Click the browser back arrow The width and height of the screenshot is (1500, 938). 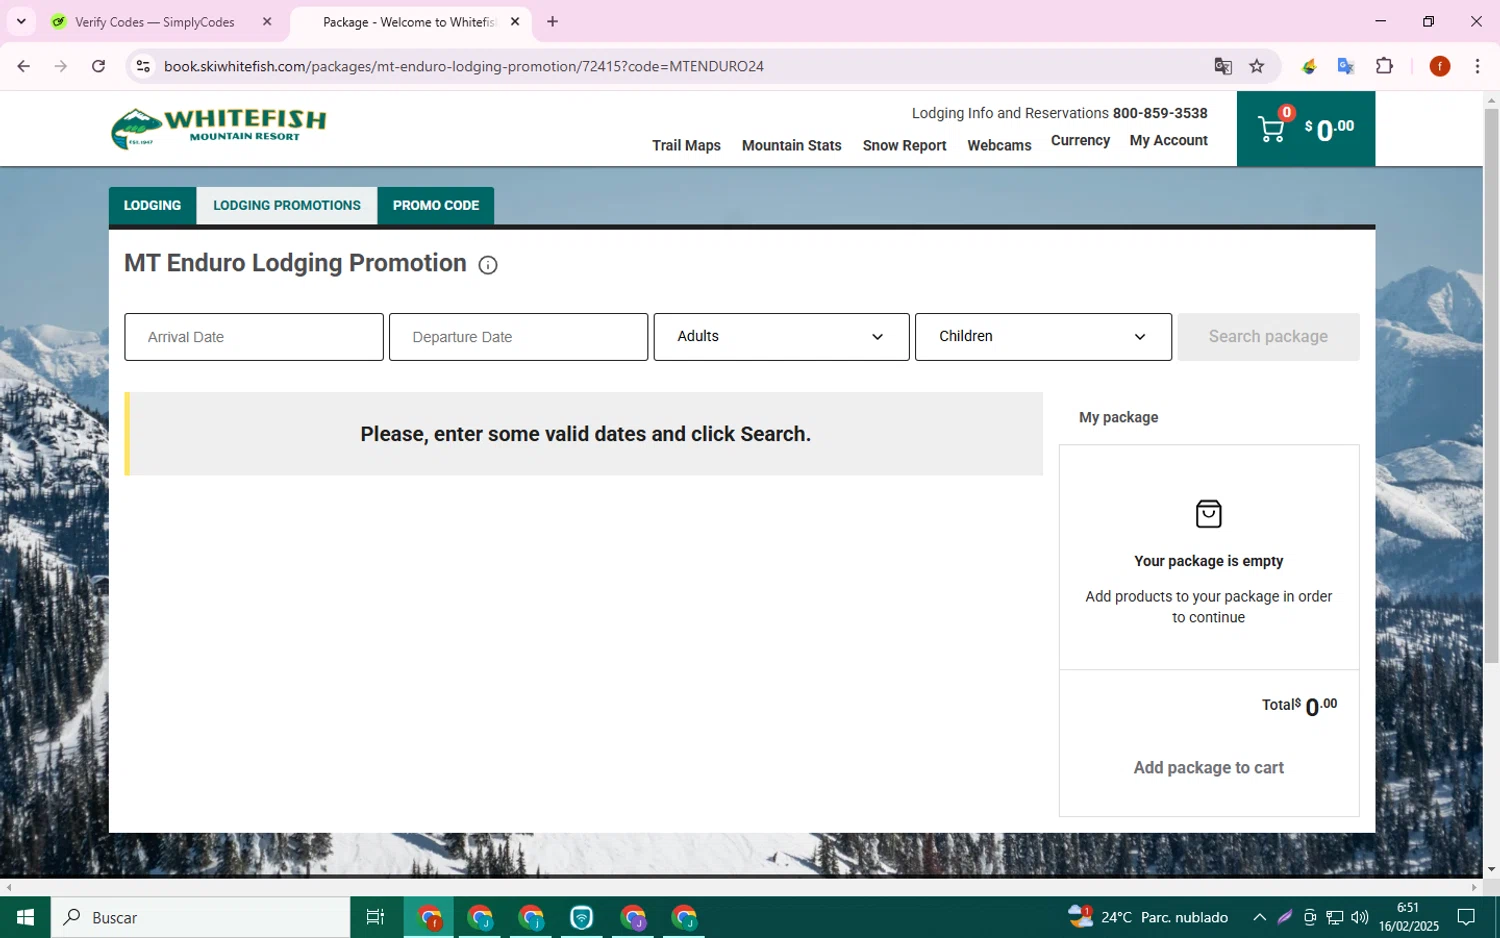pyautogui.click(x=23, y=66)
